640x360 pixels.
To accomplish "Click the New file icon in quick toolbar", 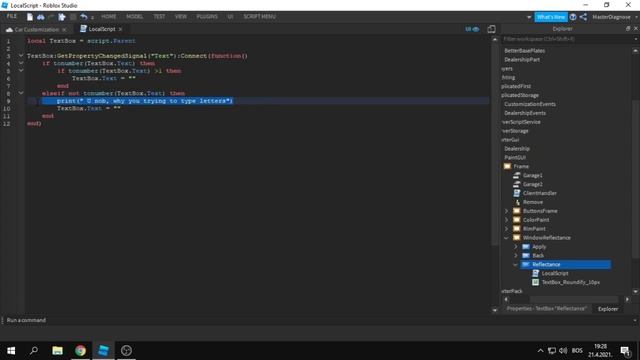I will (30, 17).
